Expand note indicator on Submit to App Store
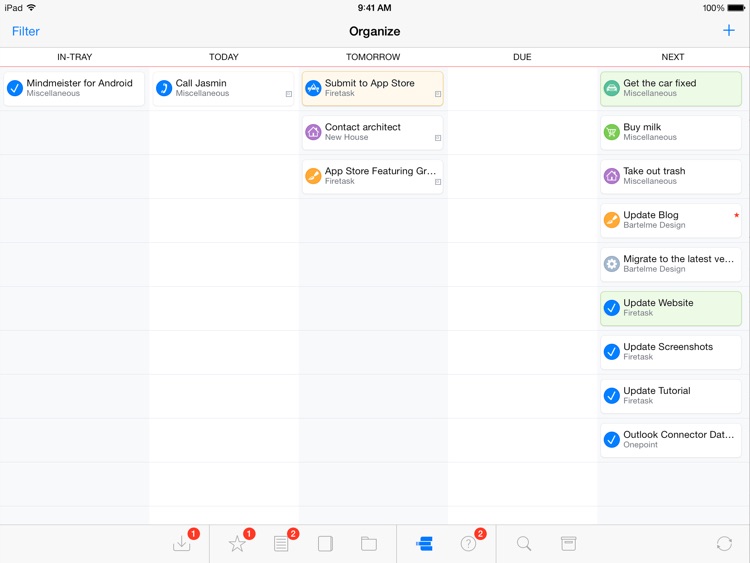The height and width of the screenshot is (563, 750). (438, 94)
